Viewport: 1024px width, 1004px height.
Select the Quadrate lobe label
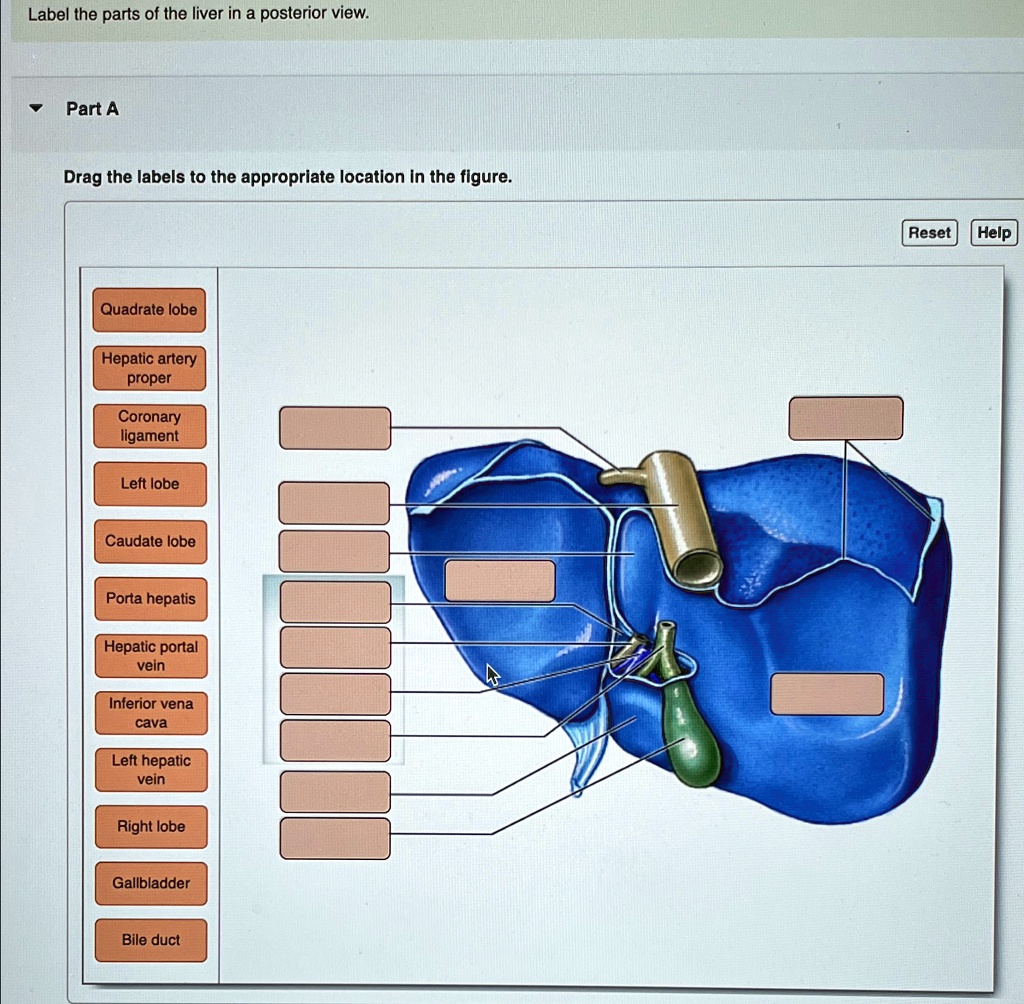tap(148, 310)
